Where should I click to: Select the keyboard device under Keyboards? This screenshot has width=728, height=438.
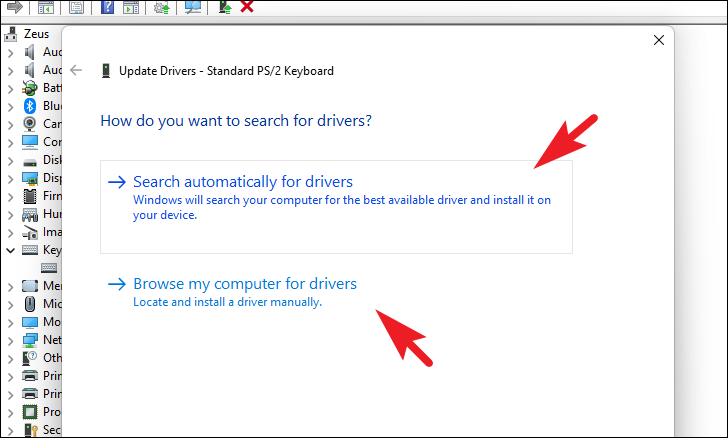pos(49,268)
